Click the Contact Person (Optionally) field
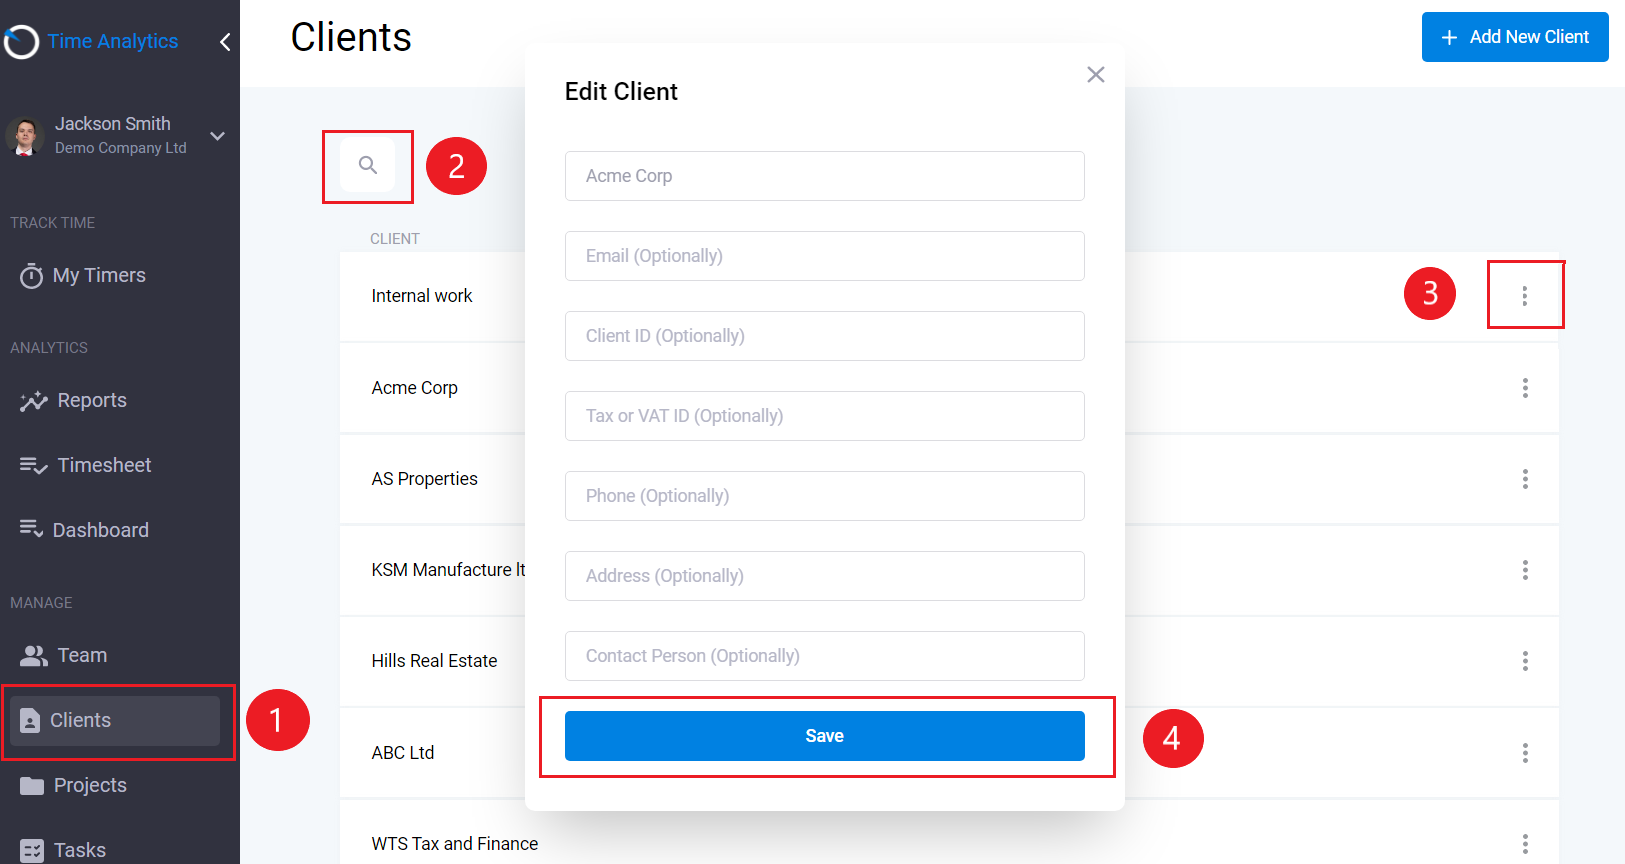This screenshot has width=1625, height=864. 825,656
